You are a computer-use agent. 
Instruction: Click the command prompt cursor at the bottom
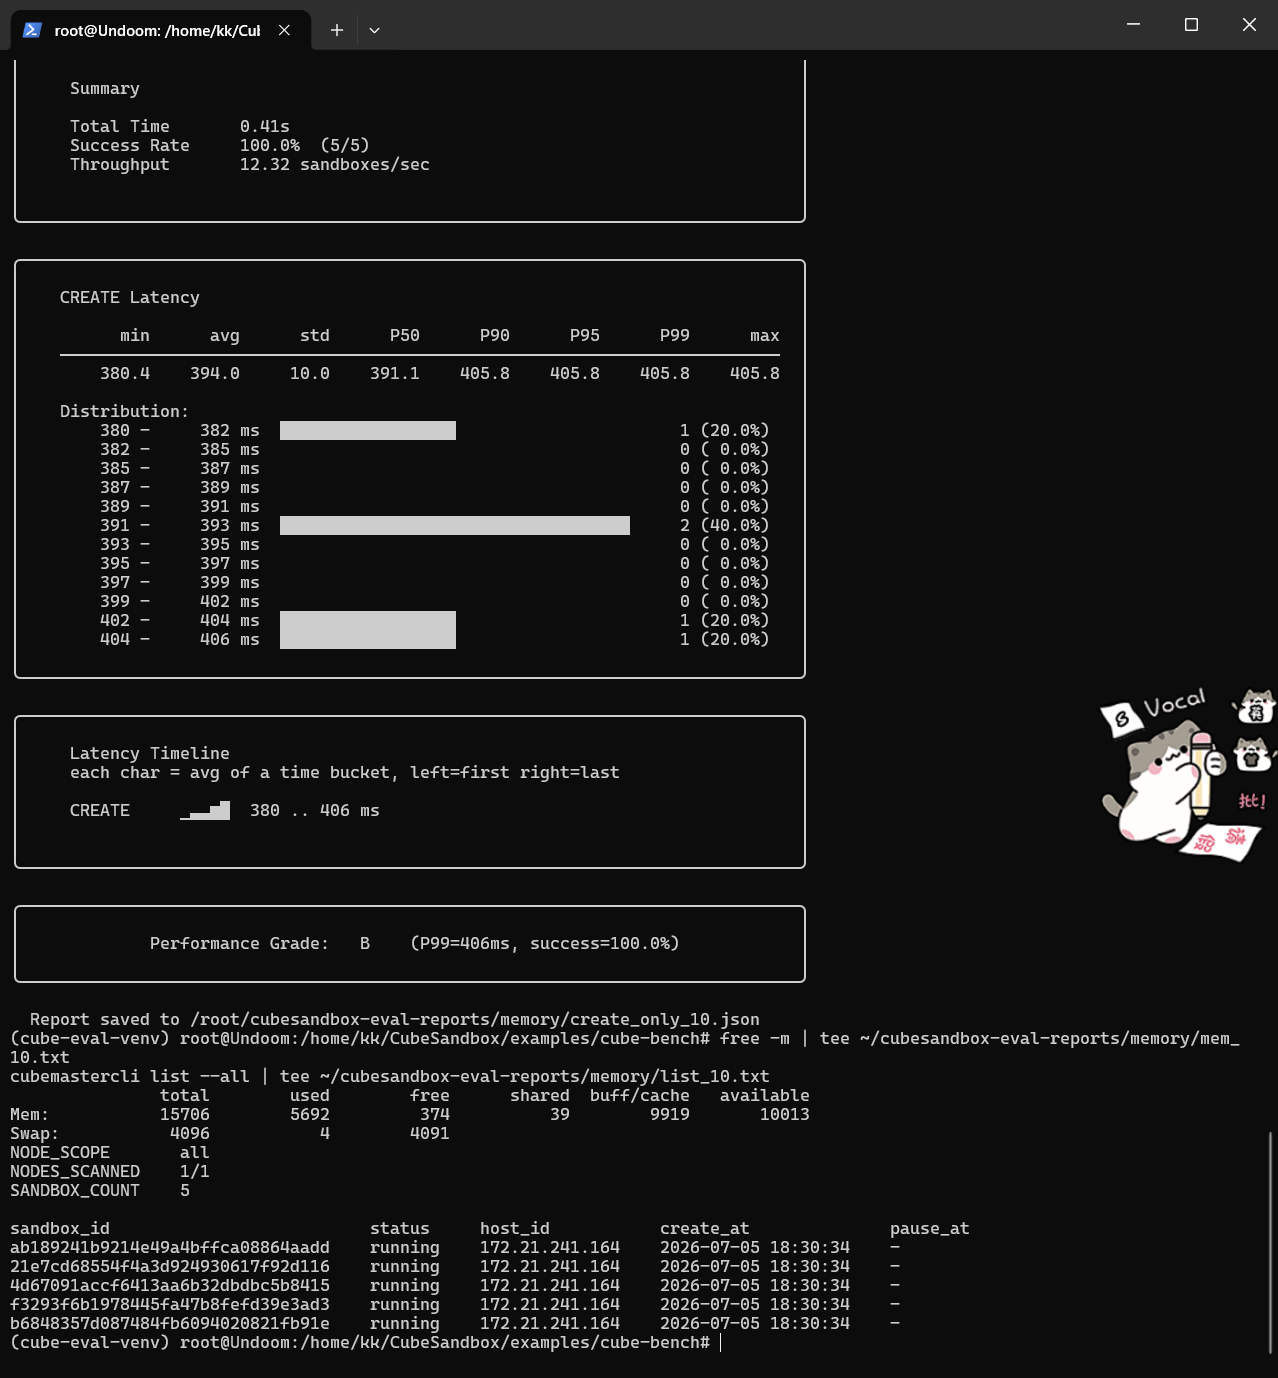(x=720, y=1342)
